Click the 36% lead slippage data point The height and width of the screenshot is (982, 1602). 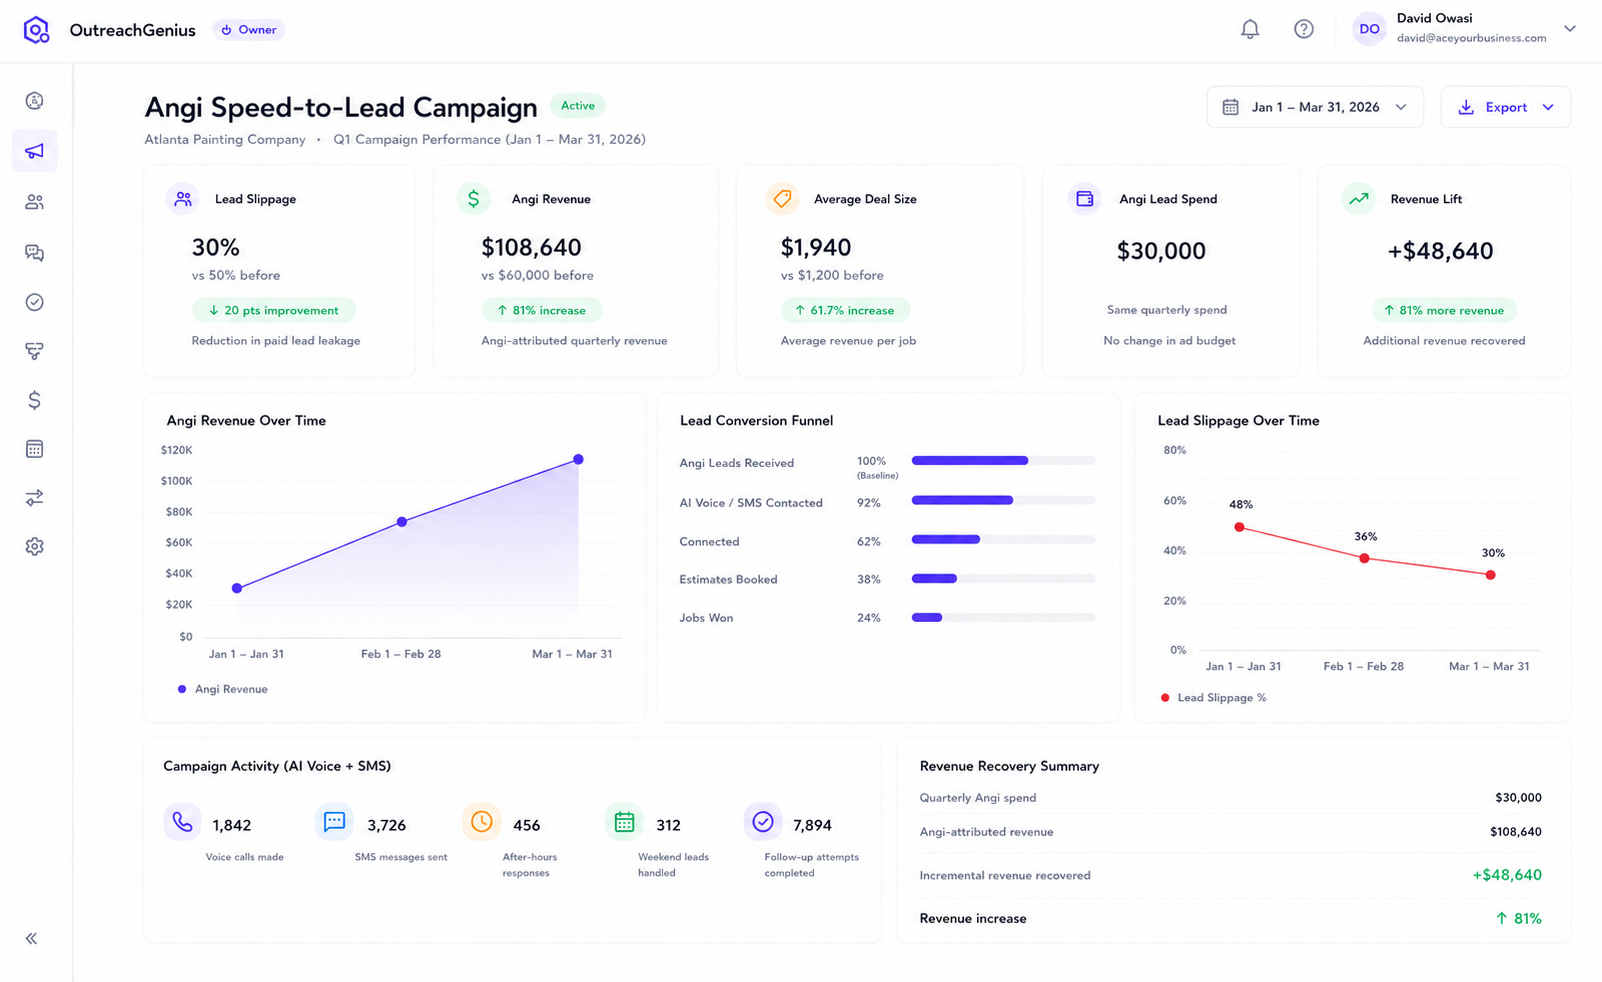(x=1365, y=558)
